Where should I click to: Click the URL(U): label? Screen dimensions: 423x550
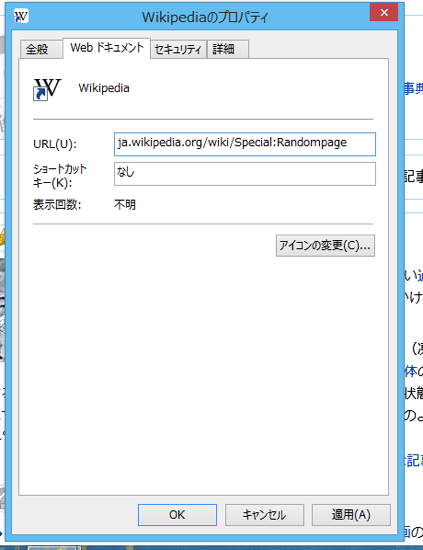pyautogui.click(x=55, y=144)
